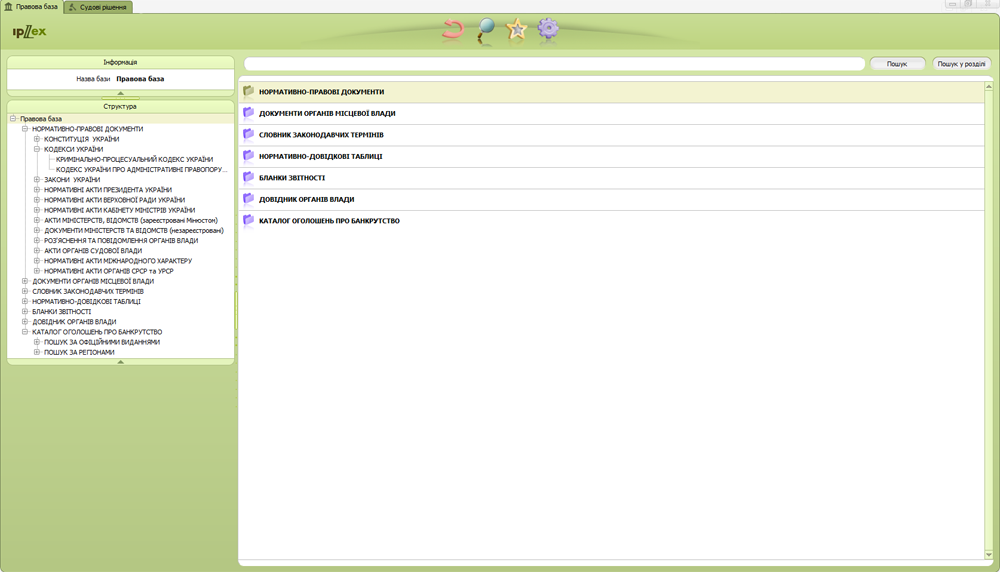The height and width of the screenshot is (572, 1000).
Task: Select АКТИ МІНІСТЕРСТВ, ВІДОМСТВ (зареєстровані) in tree
Action: pyautogui.click(x=131, y=220)
